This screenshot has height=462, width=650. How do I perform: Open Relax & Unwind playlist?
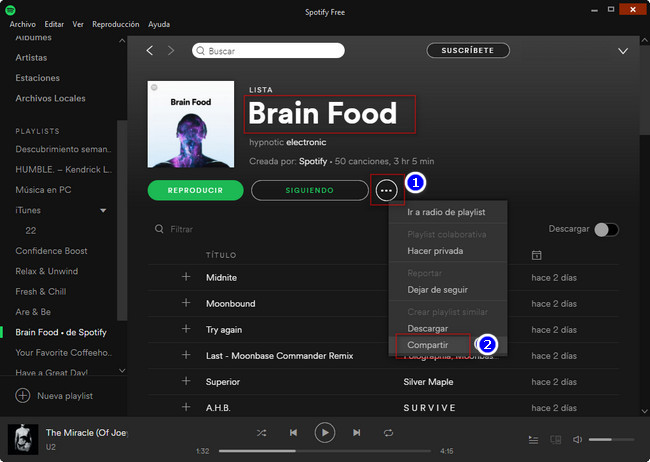pyautogui.click(x=46, y=271)
